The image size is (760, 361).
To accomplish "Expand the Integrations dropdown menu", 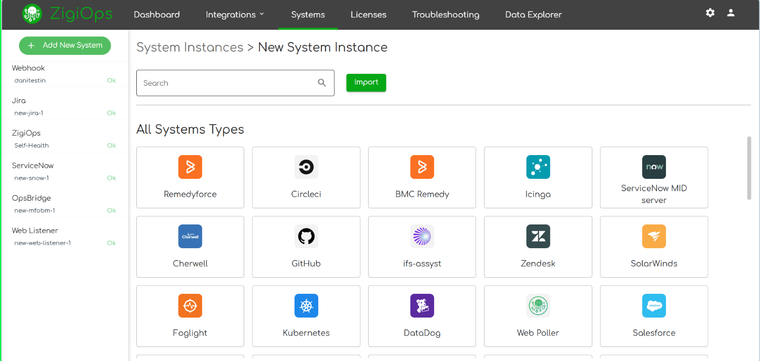I will click(x=235, y=15).
